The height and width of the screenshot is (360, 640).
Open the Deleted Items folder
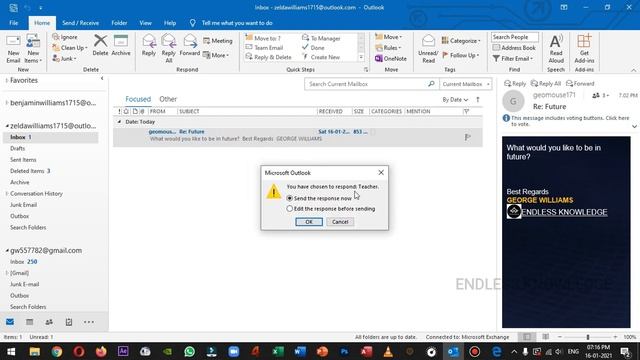[30, 171]
